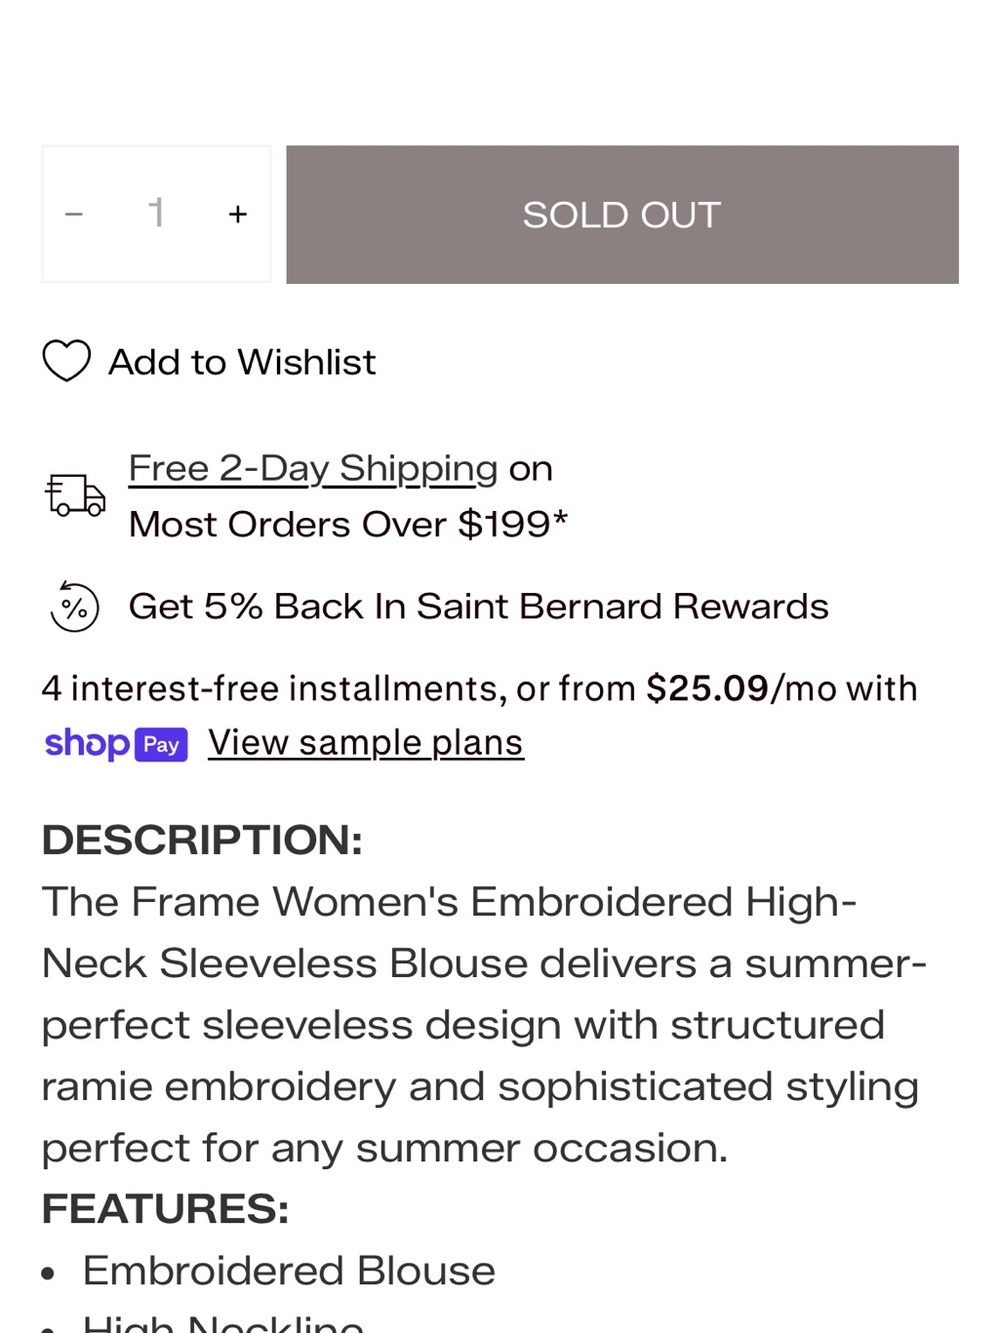Increase quantity with the plus button
The image size is (1000, 1333).
[237, 214]
